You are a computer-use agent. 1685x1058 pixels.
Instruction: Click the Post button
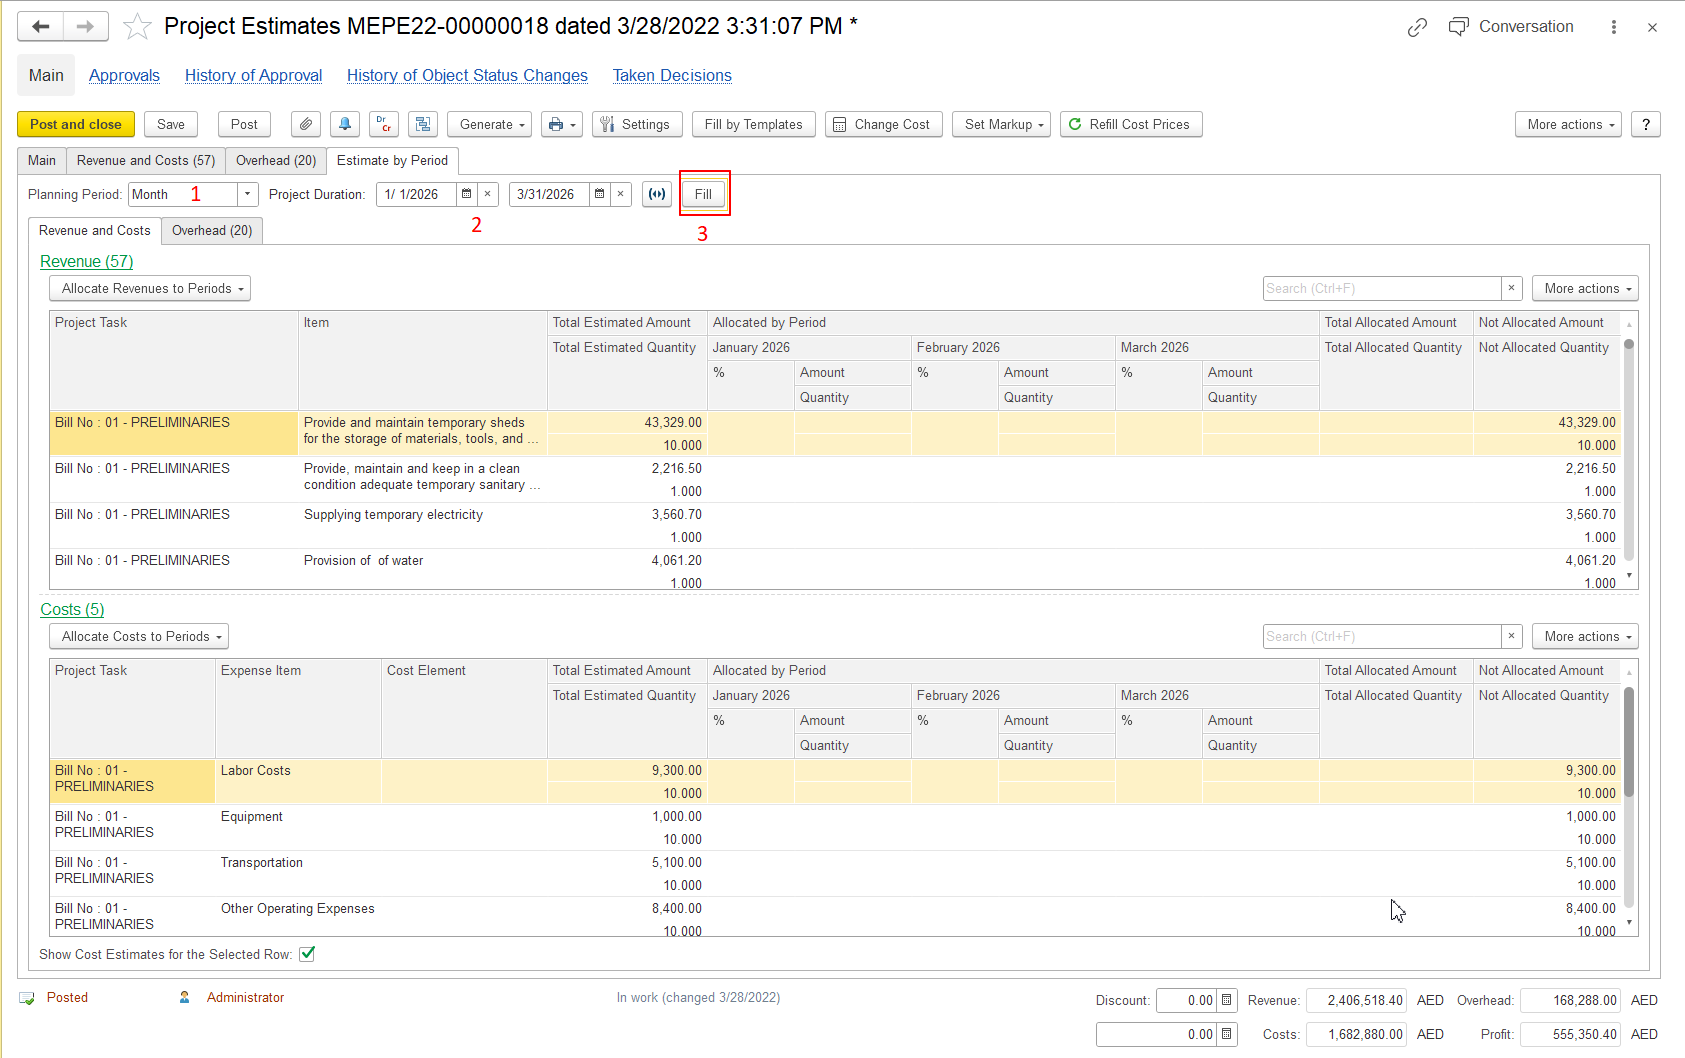pyautogui.click(x=244, y=124)
